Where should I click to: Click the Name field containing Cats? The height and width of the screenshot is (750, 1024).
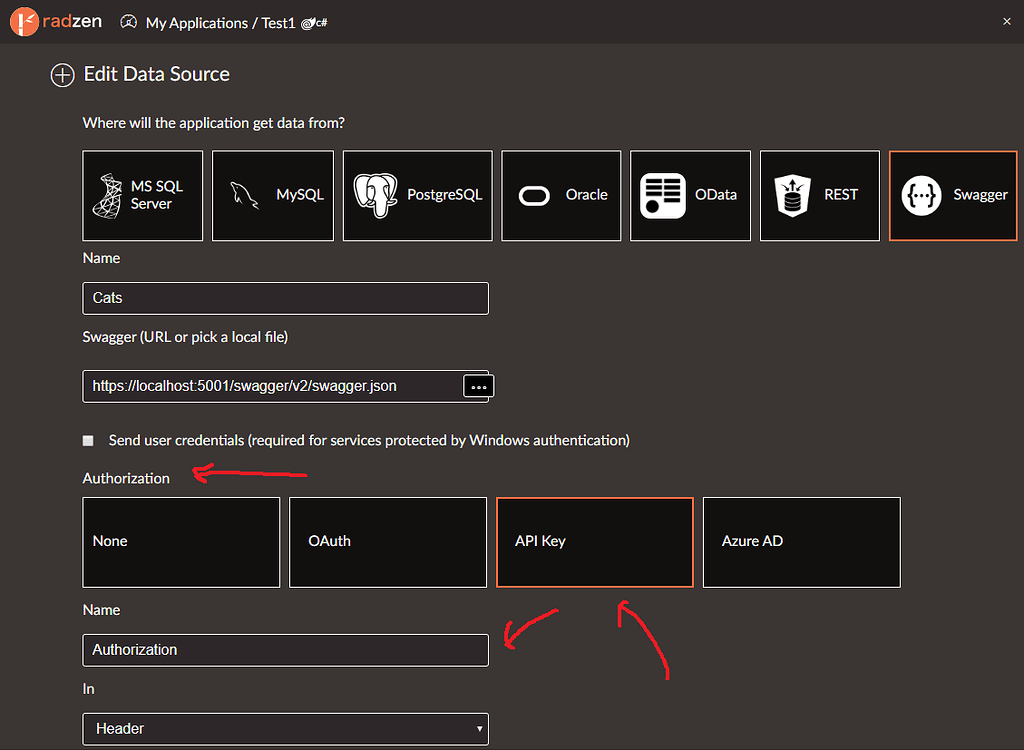coord(285,298)
